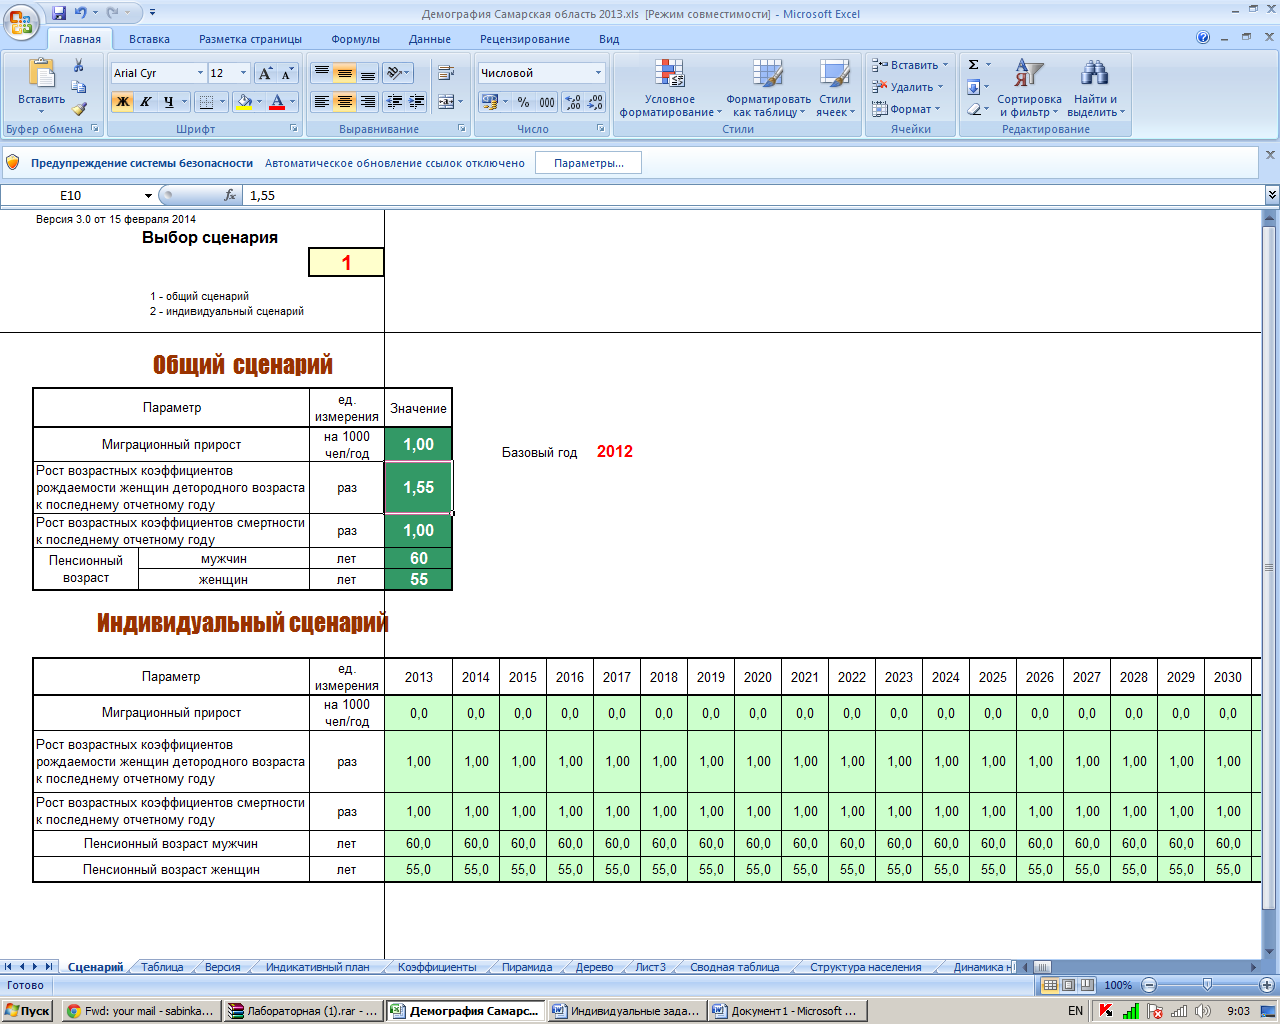Click the Параметры... security warning button

click(x=588, y=163)
